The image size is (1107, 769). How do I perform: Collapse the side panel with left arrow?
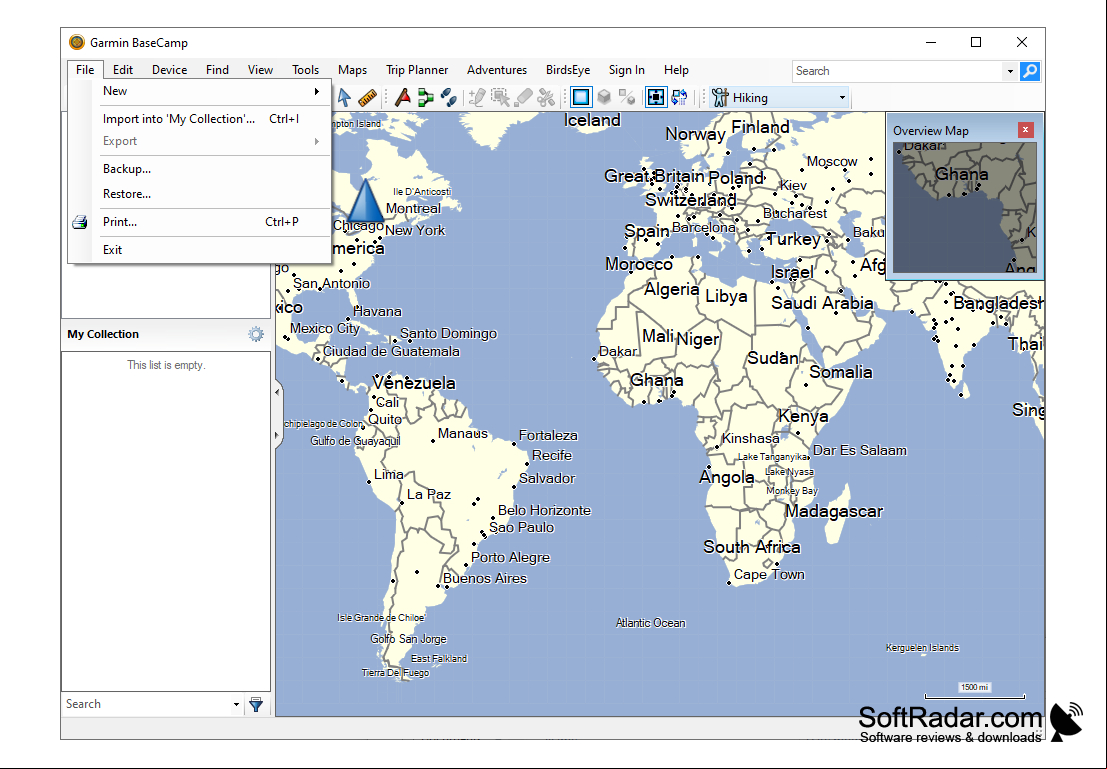pos(277,392)
